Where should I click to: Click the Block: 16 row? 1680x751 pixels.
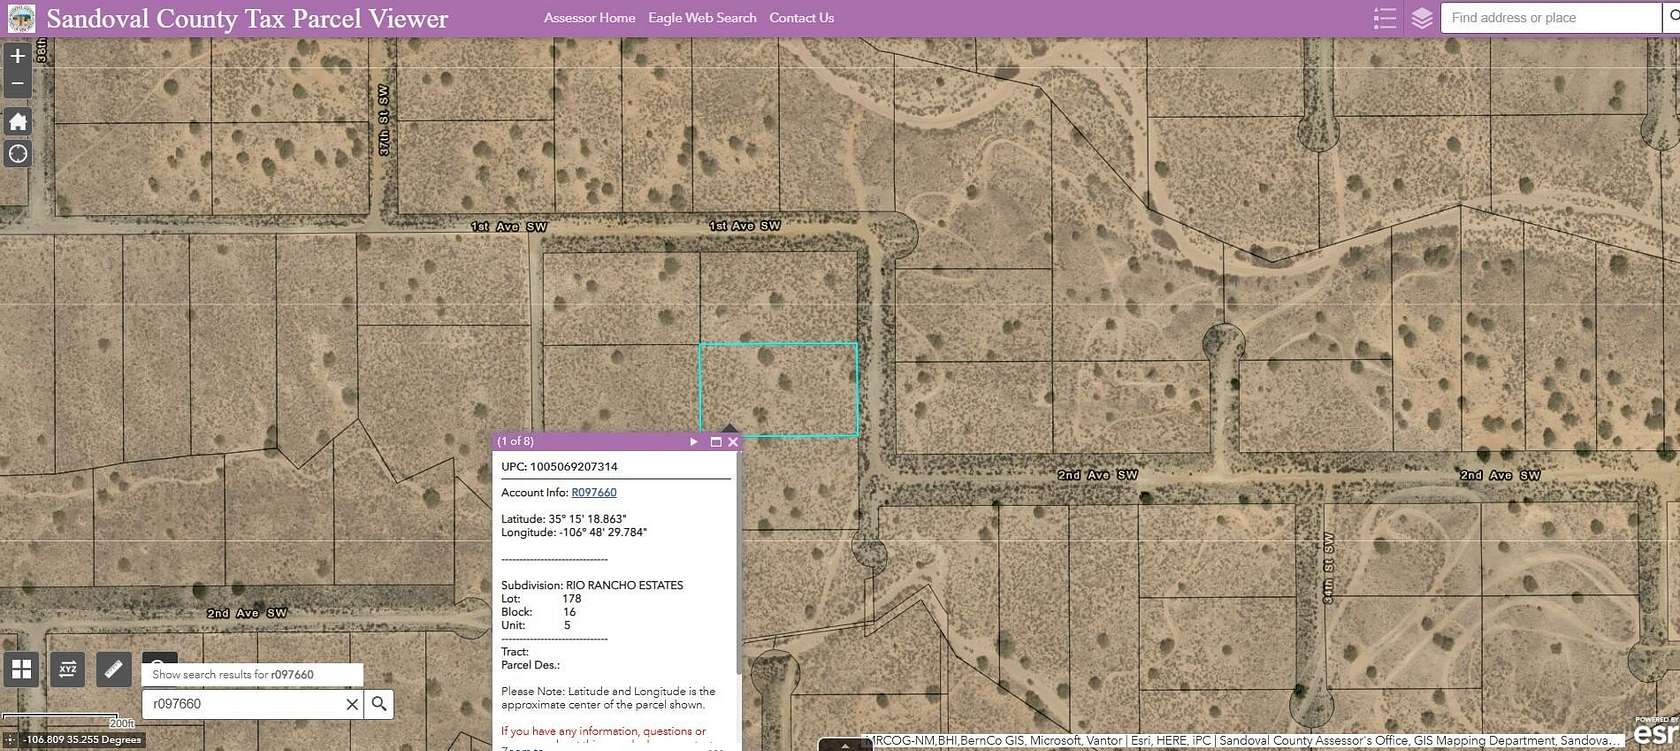point(539,611)
